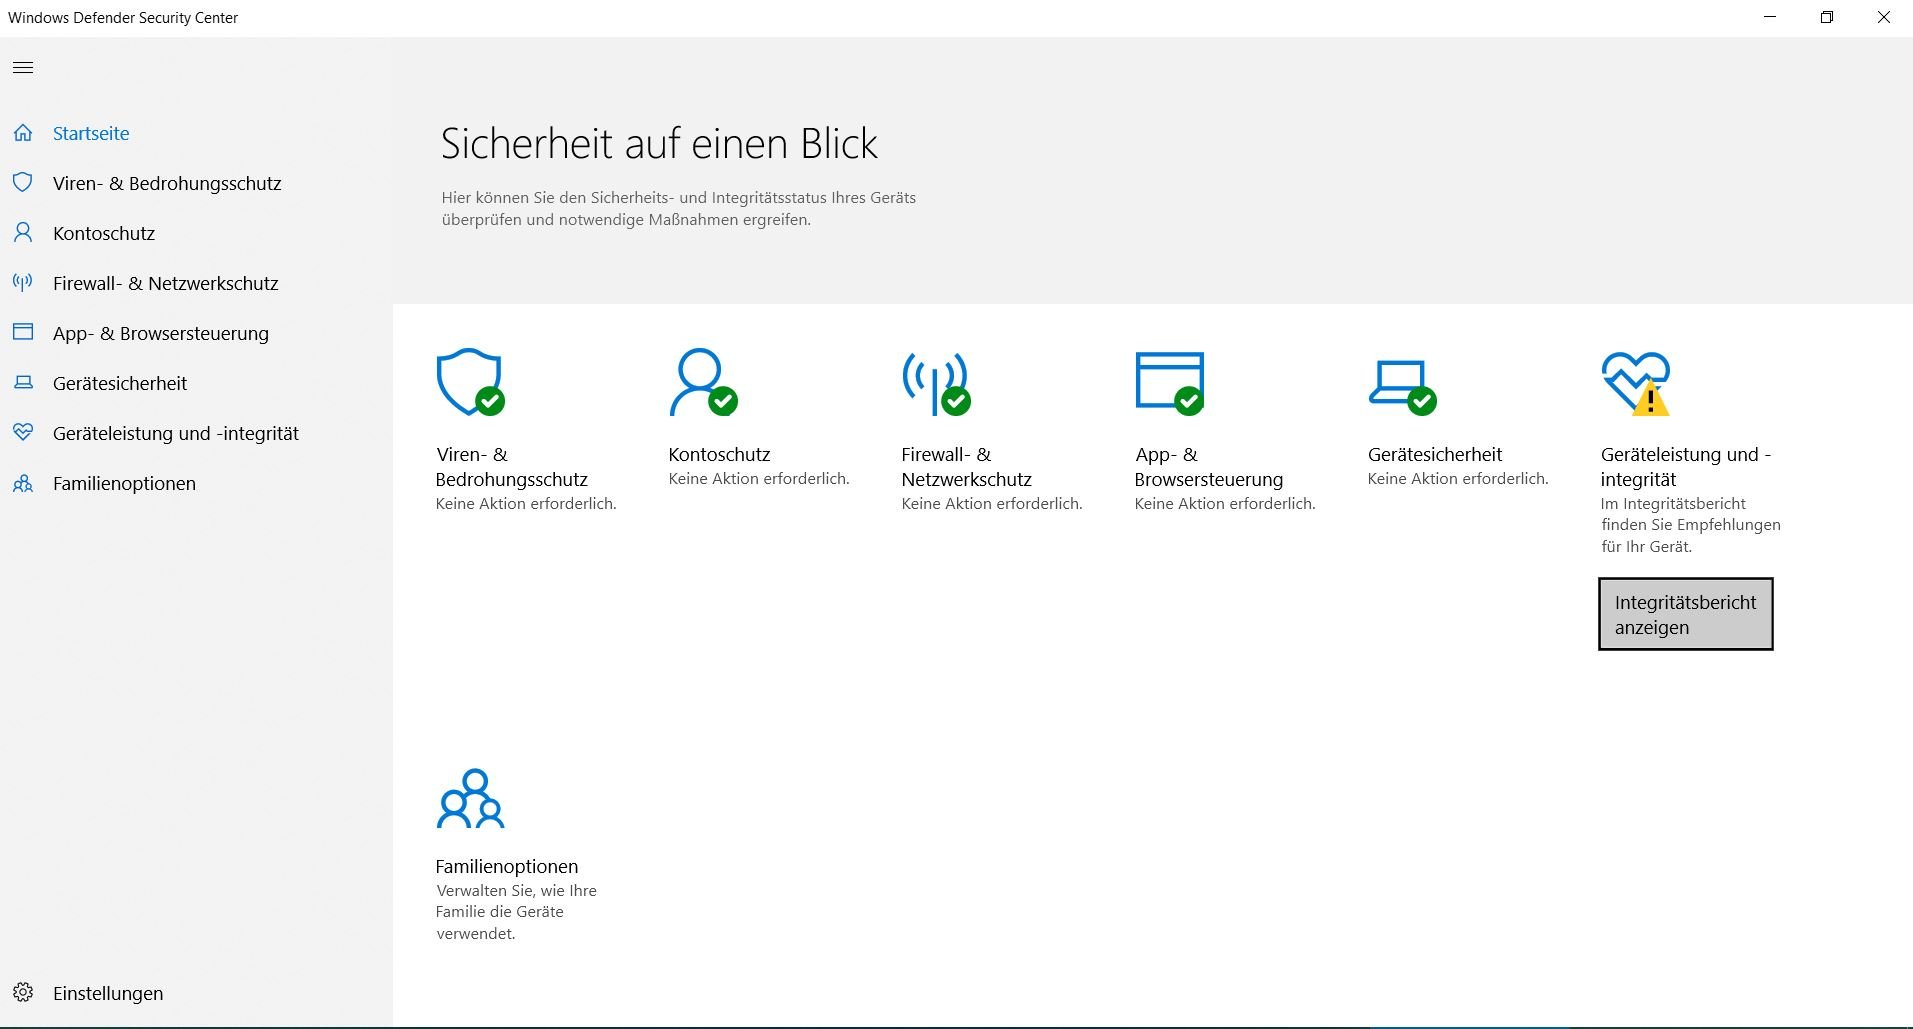Open the heart icon with warning triangle
Viewport: 1913px width, 1029px height.
1636,383
